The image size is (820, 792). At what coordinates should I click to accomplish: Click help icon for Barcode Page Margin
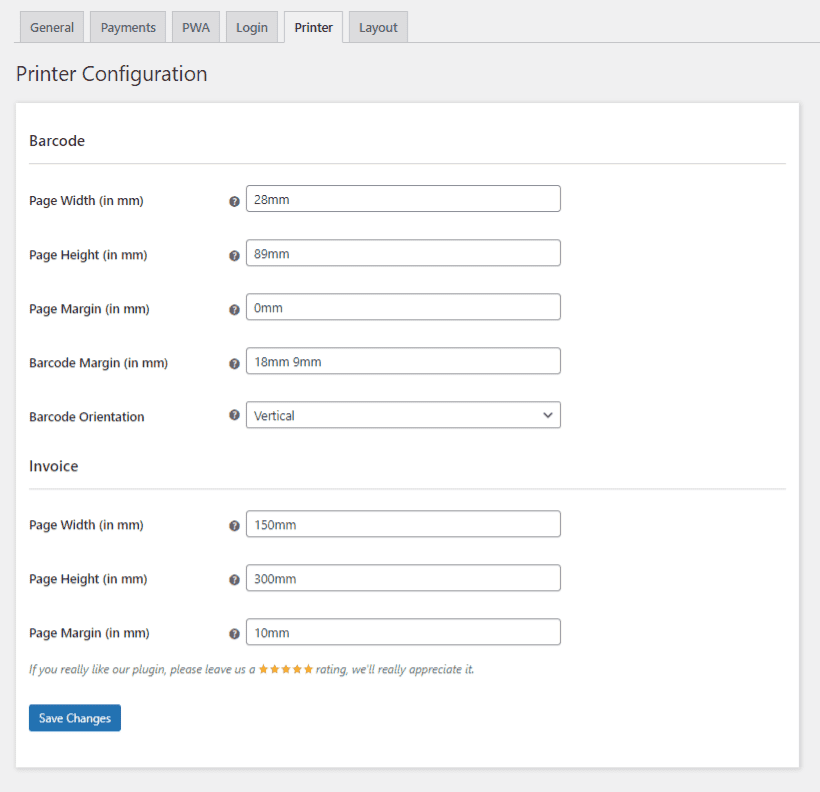click(234, 309)
